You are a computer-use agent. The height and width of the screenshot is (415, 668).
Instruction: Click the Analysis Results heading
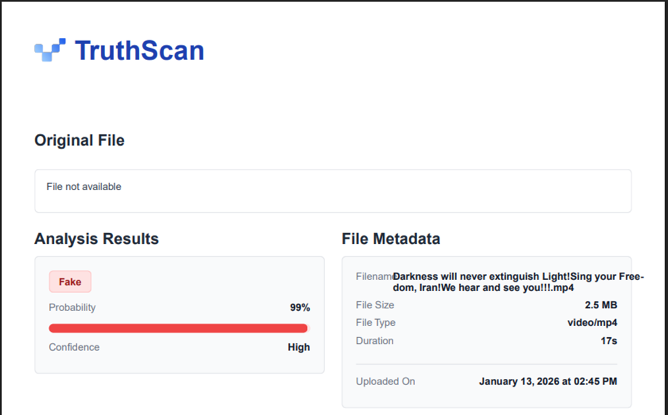pyautogui.click(x=96, y=239)
